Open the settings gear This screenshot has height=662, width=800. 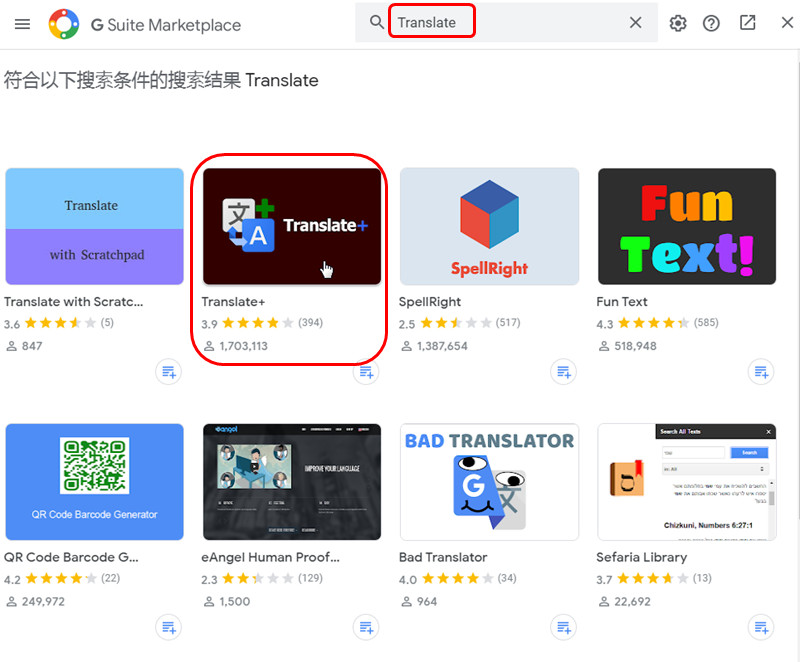tap(678, 23)
